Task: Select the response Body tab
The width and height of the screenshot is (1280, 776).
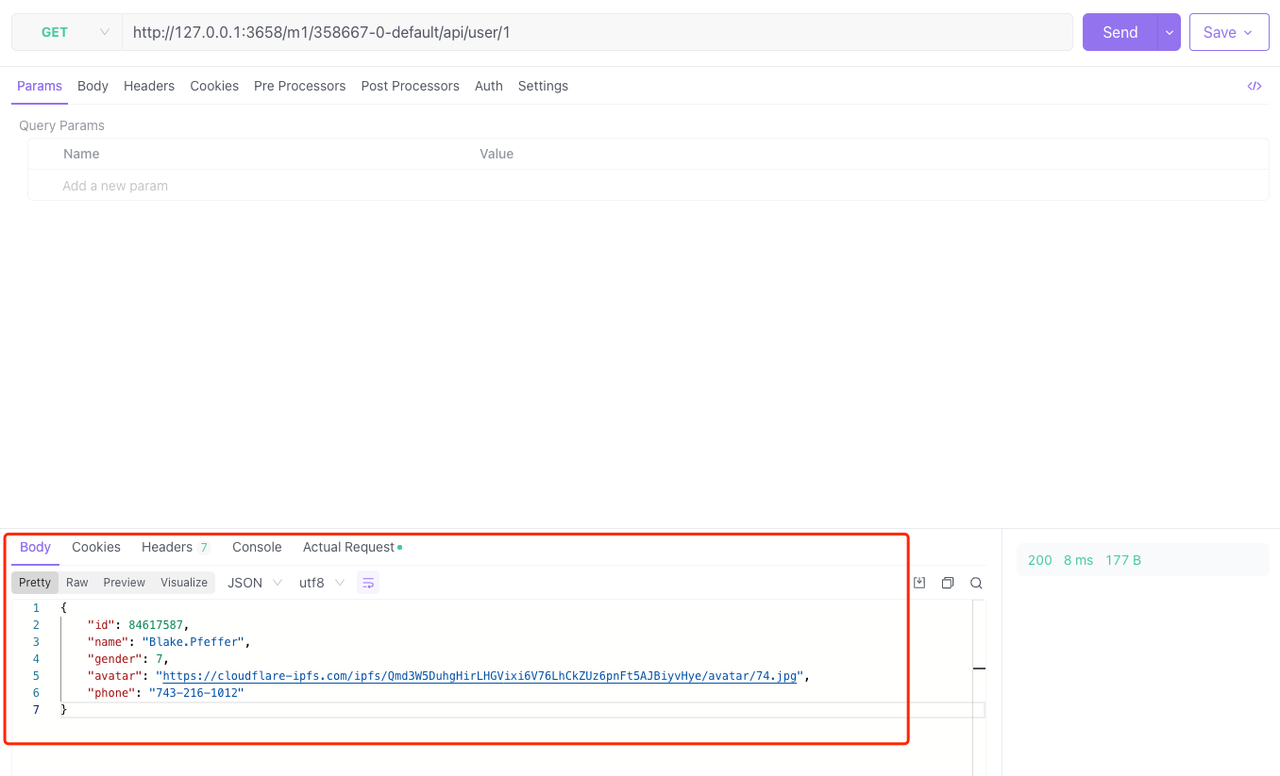Action: coord(35,547)
